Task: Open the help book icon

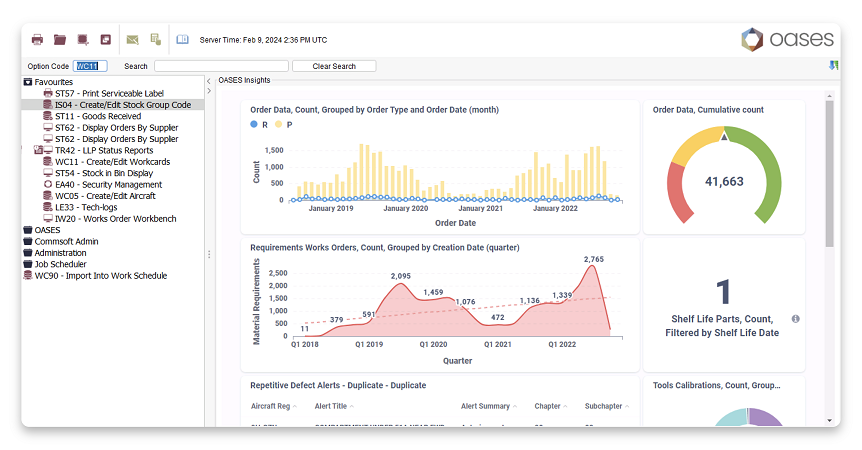Action: pyautogui.click(x=183, y=40)
